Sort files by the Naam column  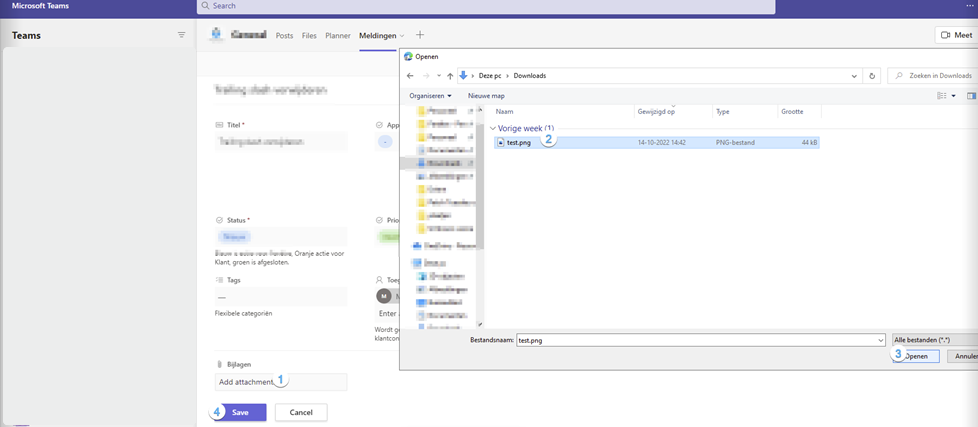pos(505,112)
